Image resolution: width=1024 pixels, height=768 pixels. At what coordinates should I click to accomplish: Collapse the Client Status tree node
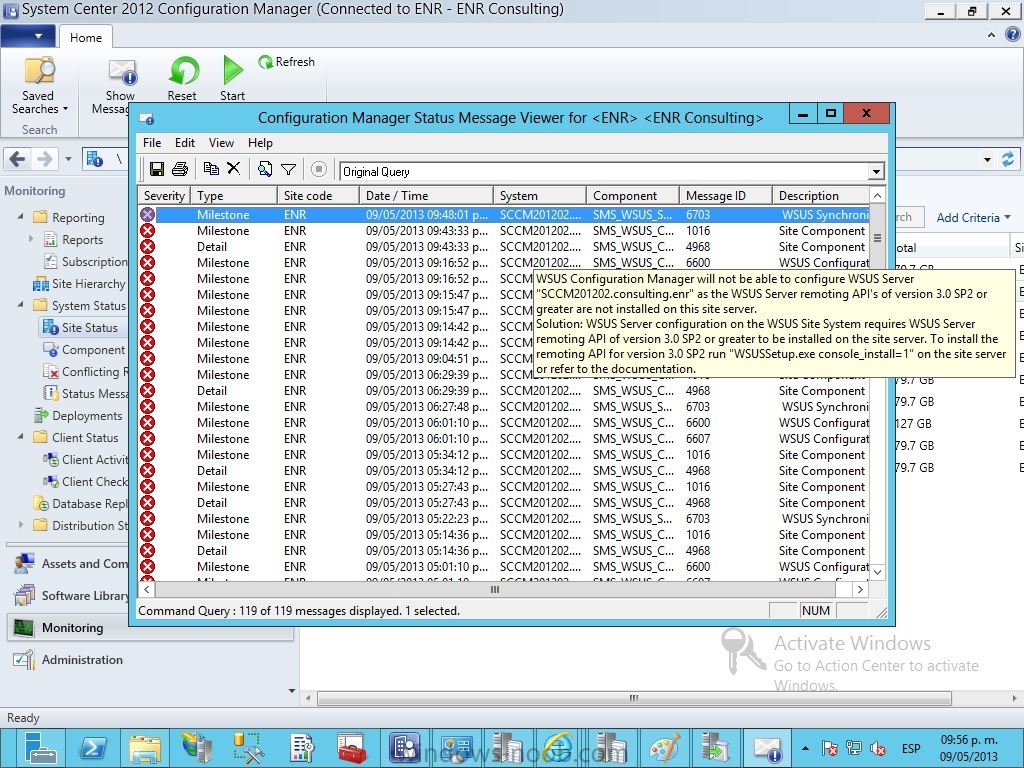coord(20,436)
